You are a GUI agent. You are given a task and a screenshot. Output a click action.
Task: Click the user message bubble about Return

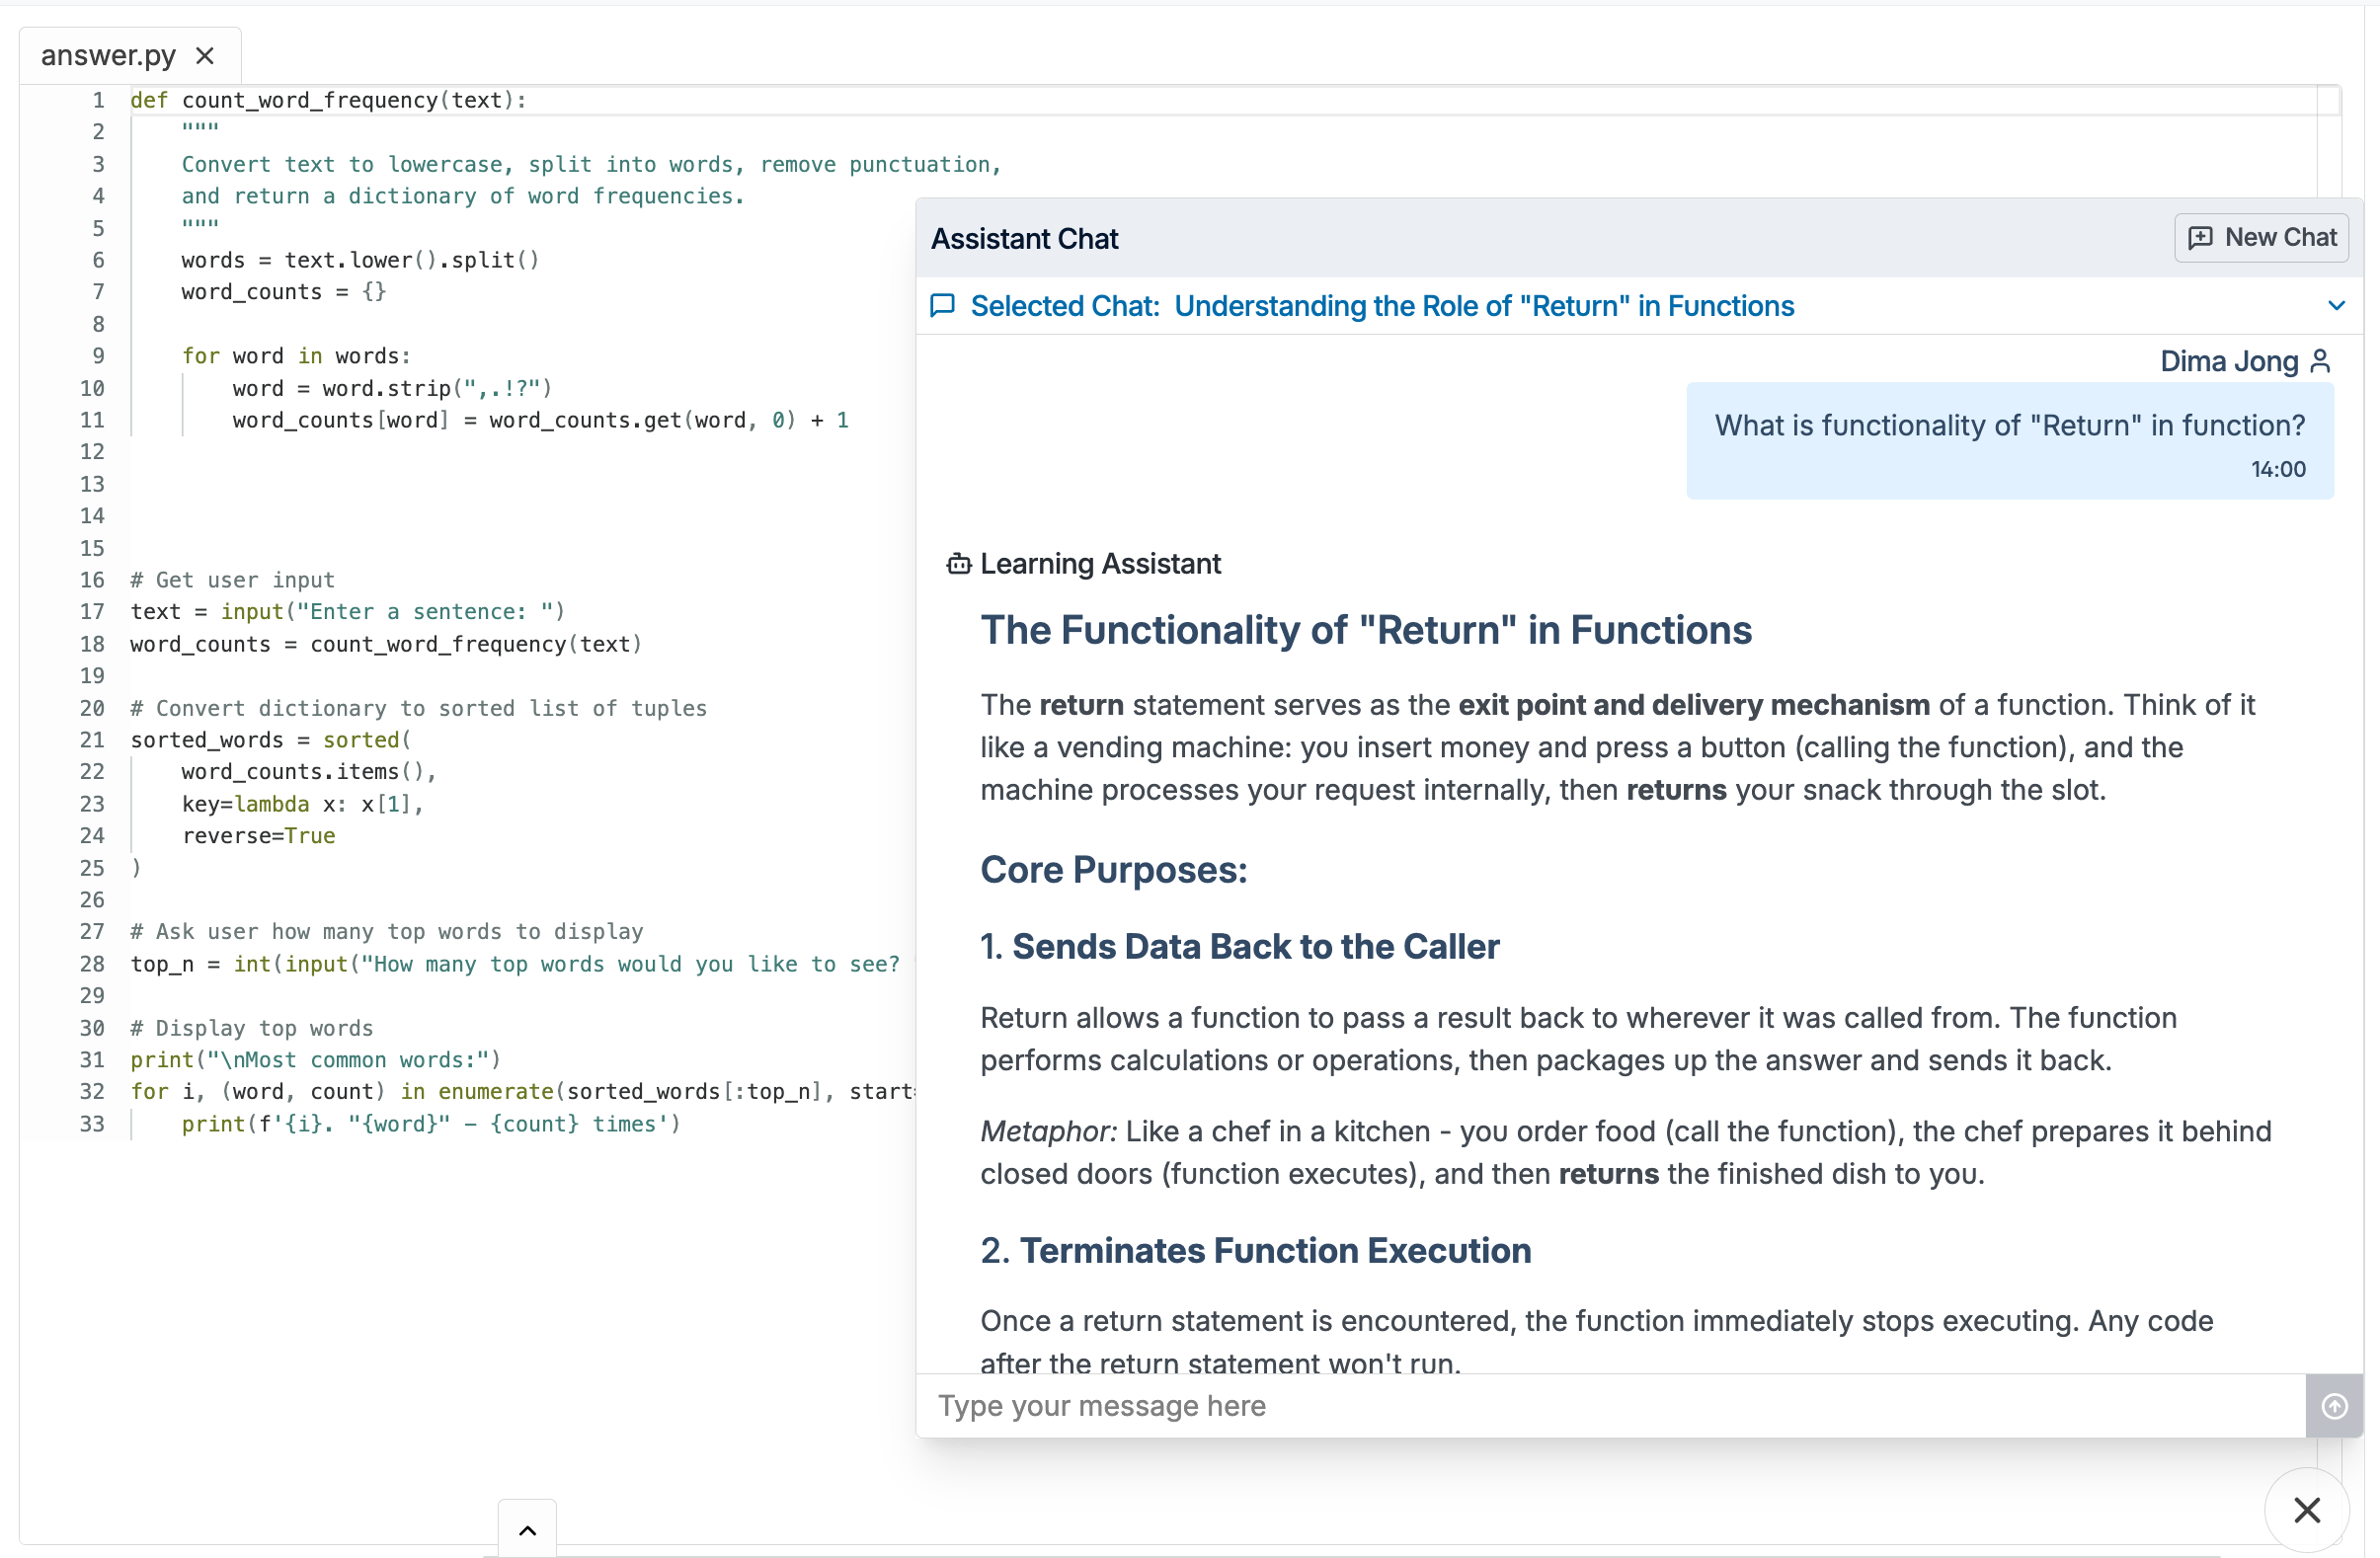tap(2009, 441)
